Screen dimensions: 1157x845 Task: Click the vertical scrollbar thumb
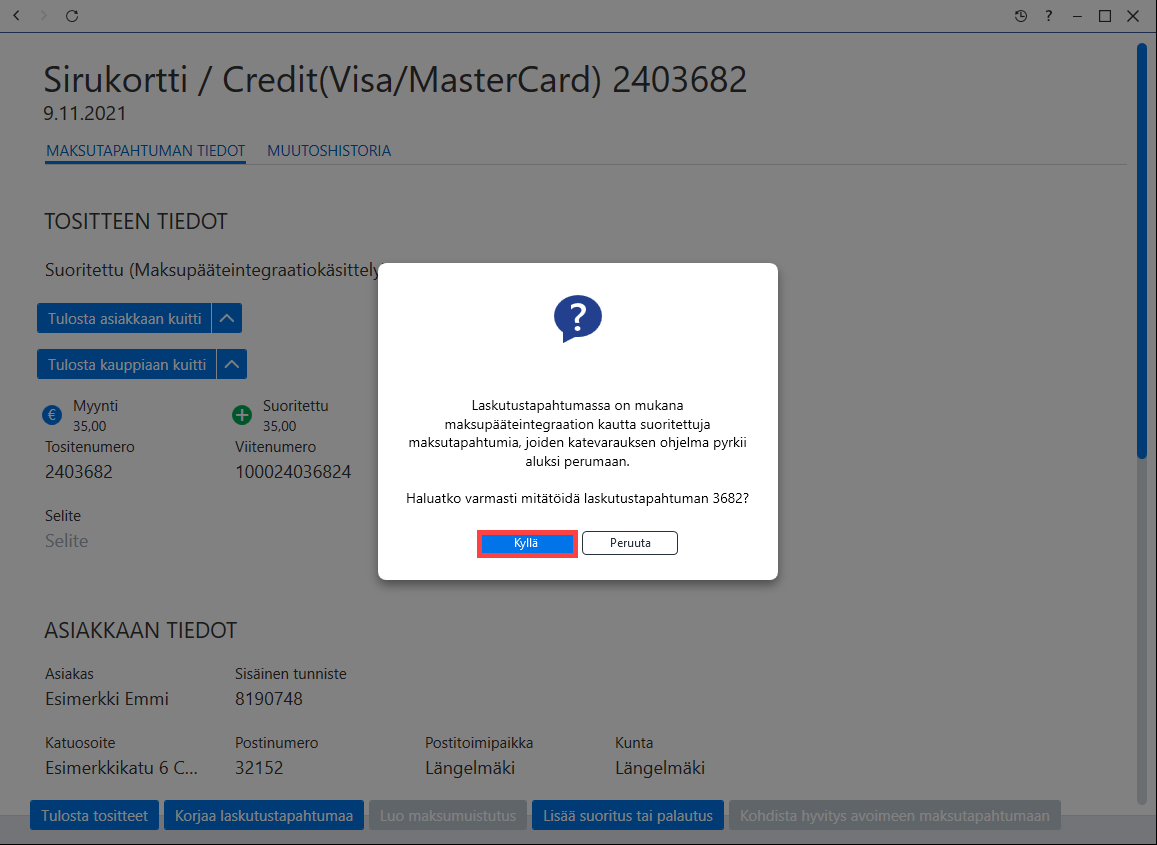pyautogui.click(x=1142, y=251)
